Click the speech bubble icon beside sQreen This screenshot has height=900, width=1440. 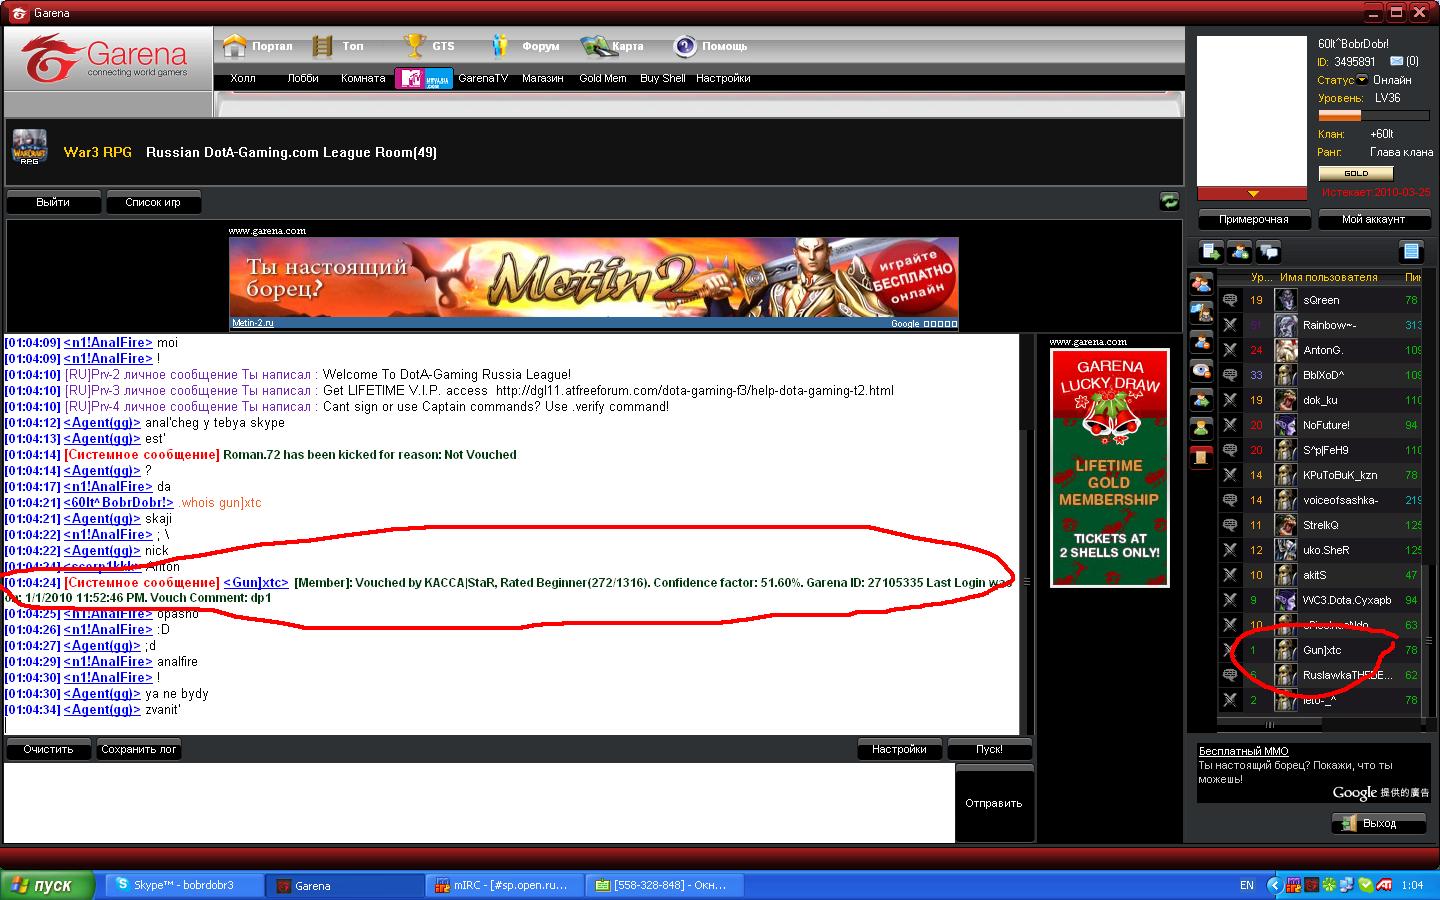click(1230, 300)
